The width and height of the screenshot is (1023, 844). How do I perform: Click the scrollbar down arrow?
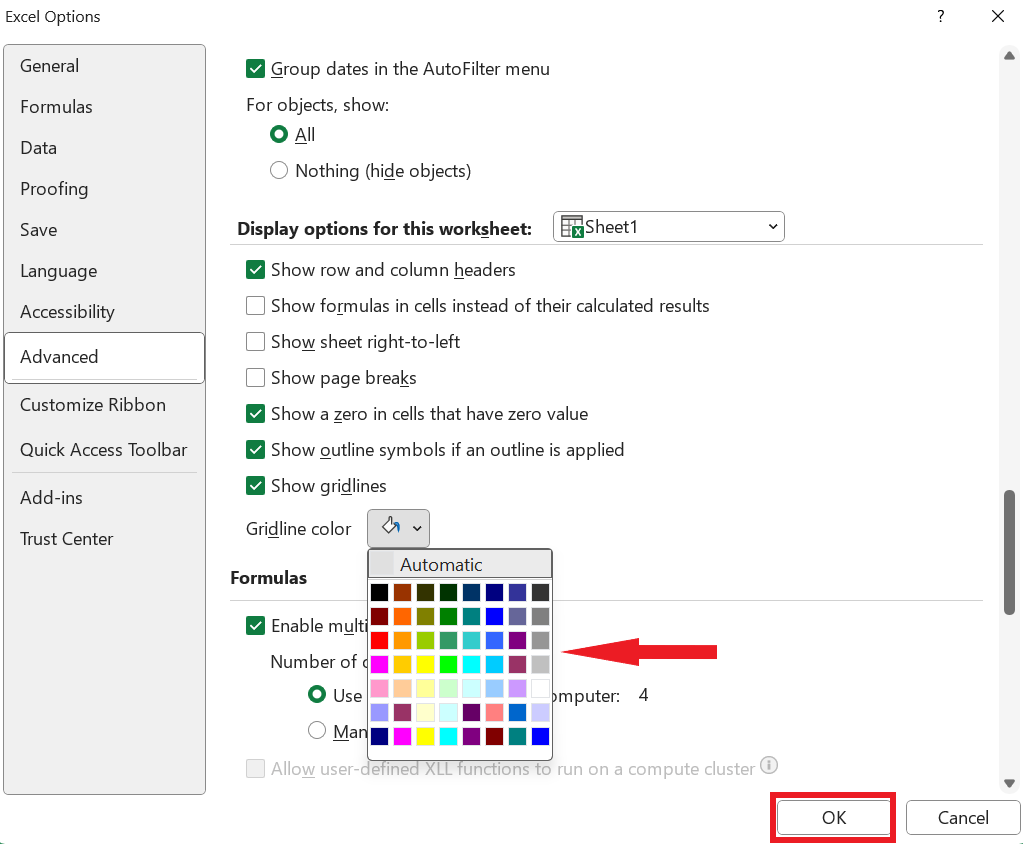pos(1009,783)
